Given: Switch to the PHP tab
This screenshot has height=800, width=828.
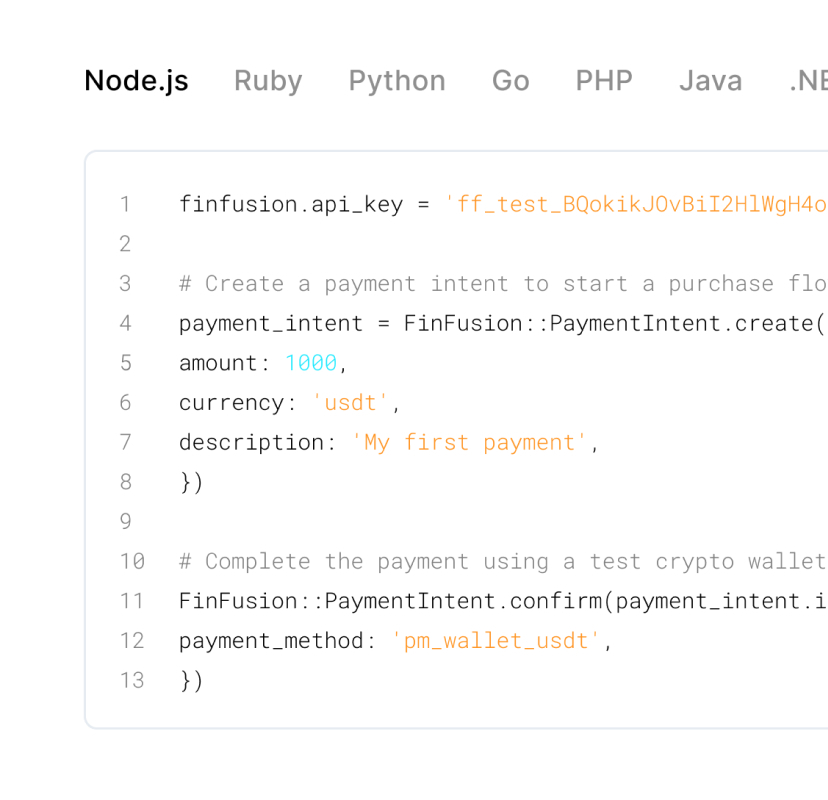Looking at the screenshot, I should [604, 81].
